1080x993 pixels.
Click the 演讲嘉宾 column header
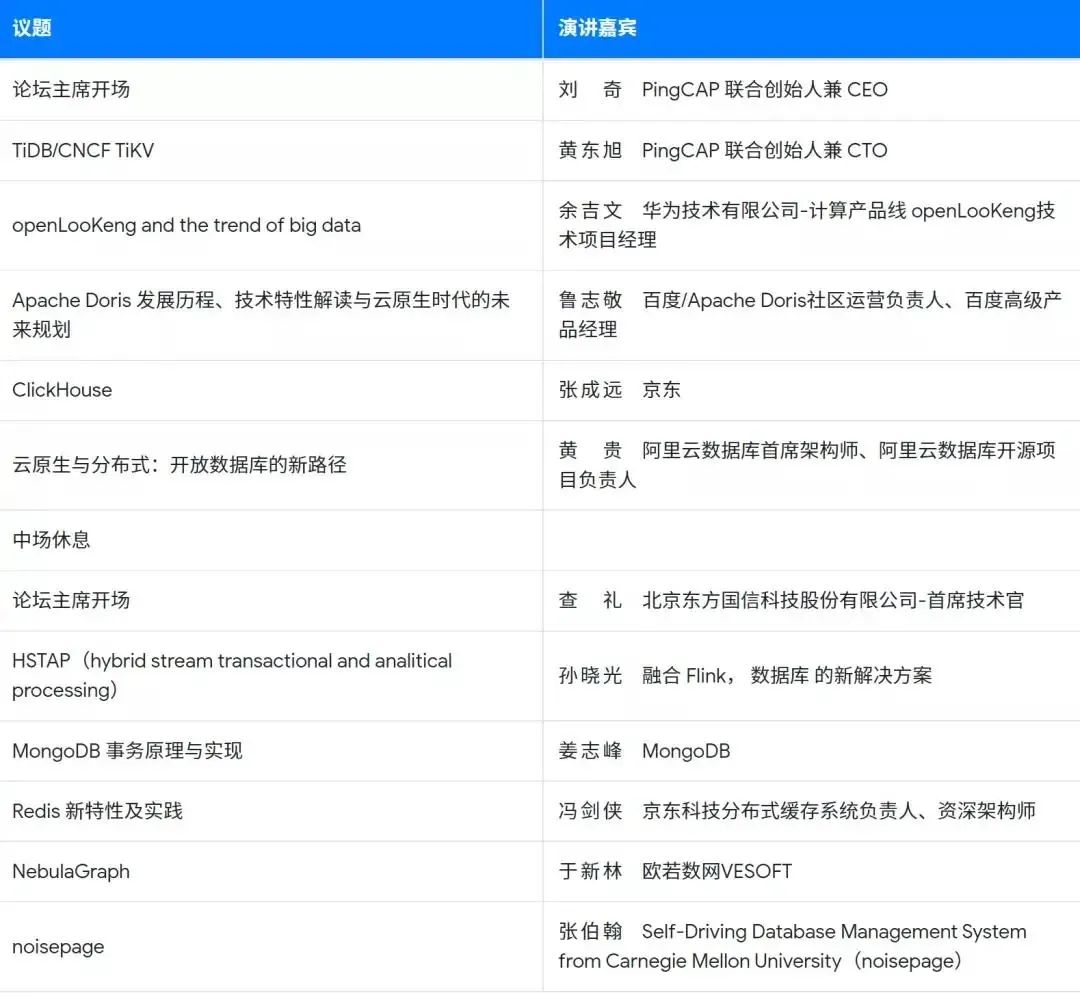pos(811,28)
